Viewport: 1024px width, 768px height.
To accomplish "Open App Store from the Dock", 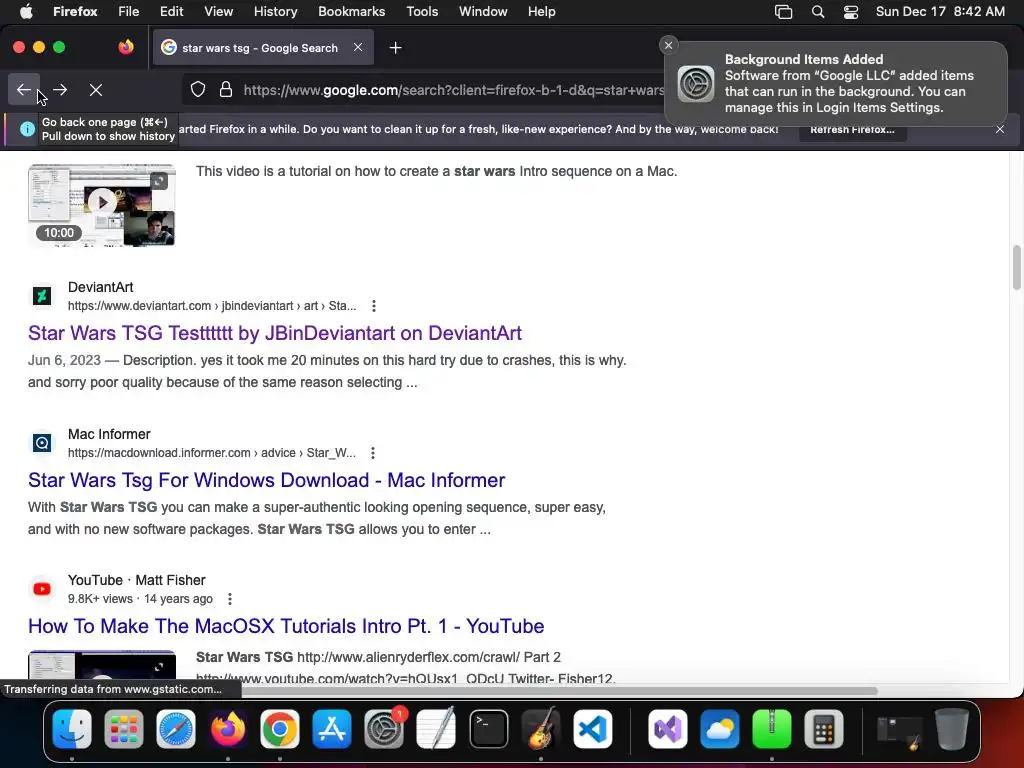I will (332, 729).
